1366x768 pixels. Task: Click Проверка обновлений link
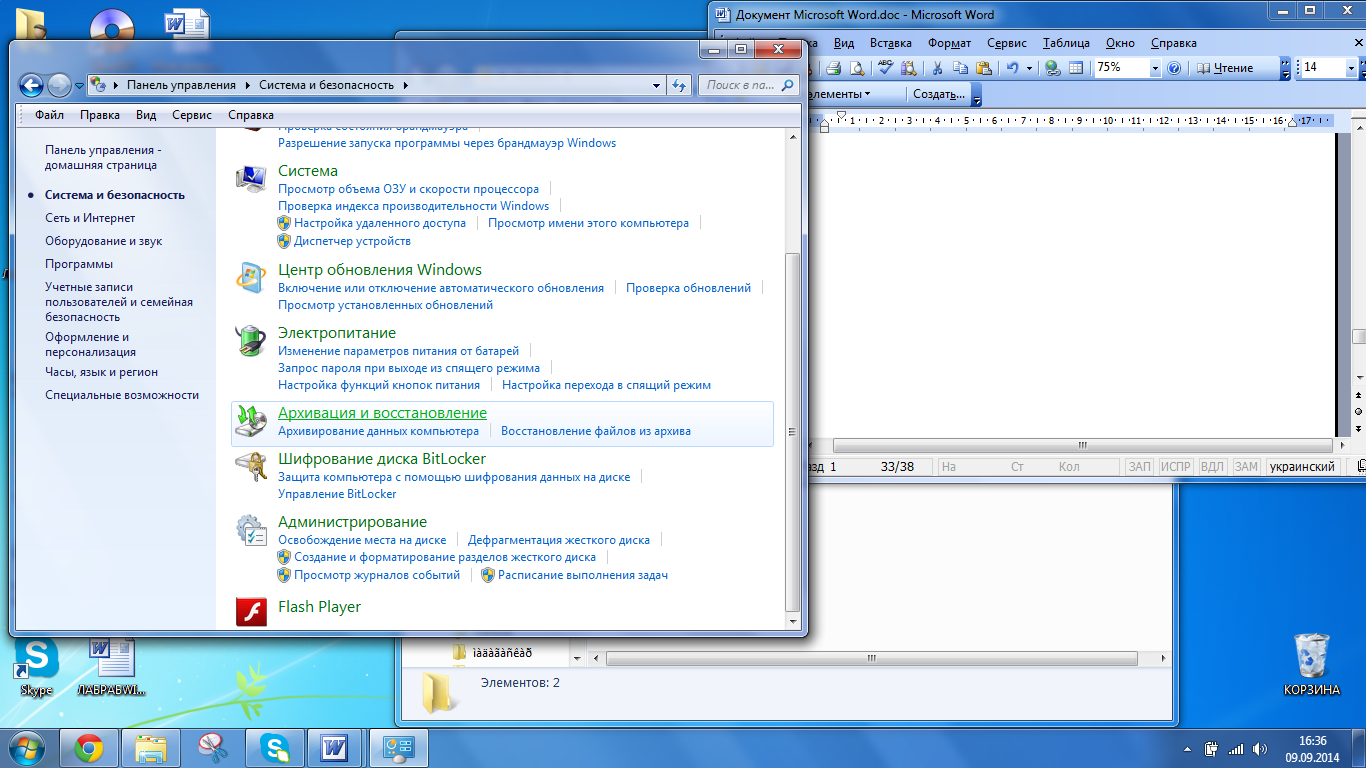coord(688,288)
